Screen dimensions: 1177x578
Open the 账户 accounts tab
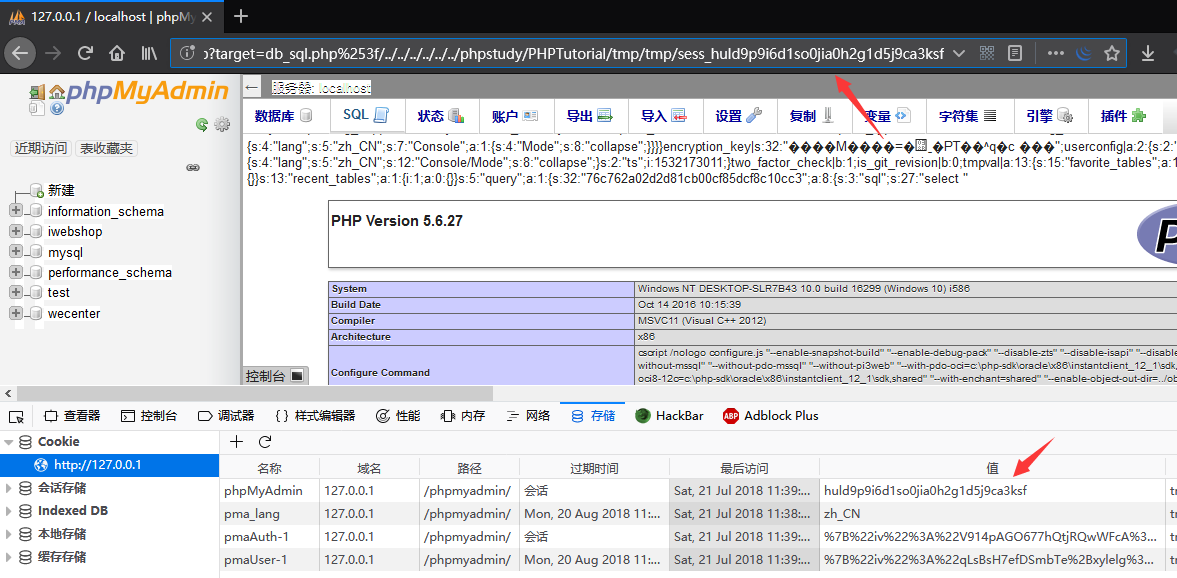pyautogui.click(x=515, y=116)
